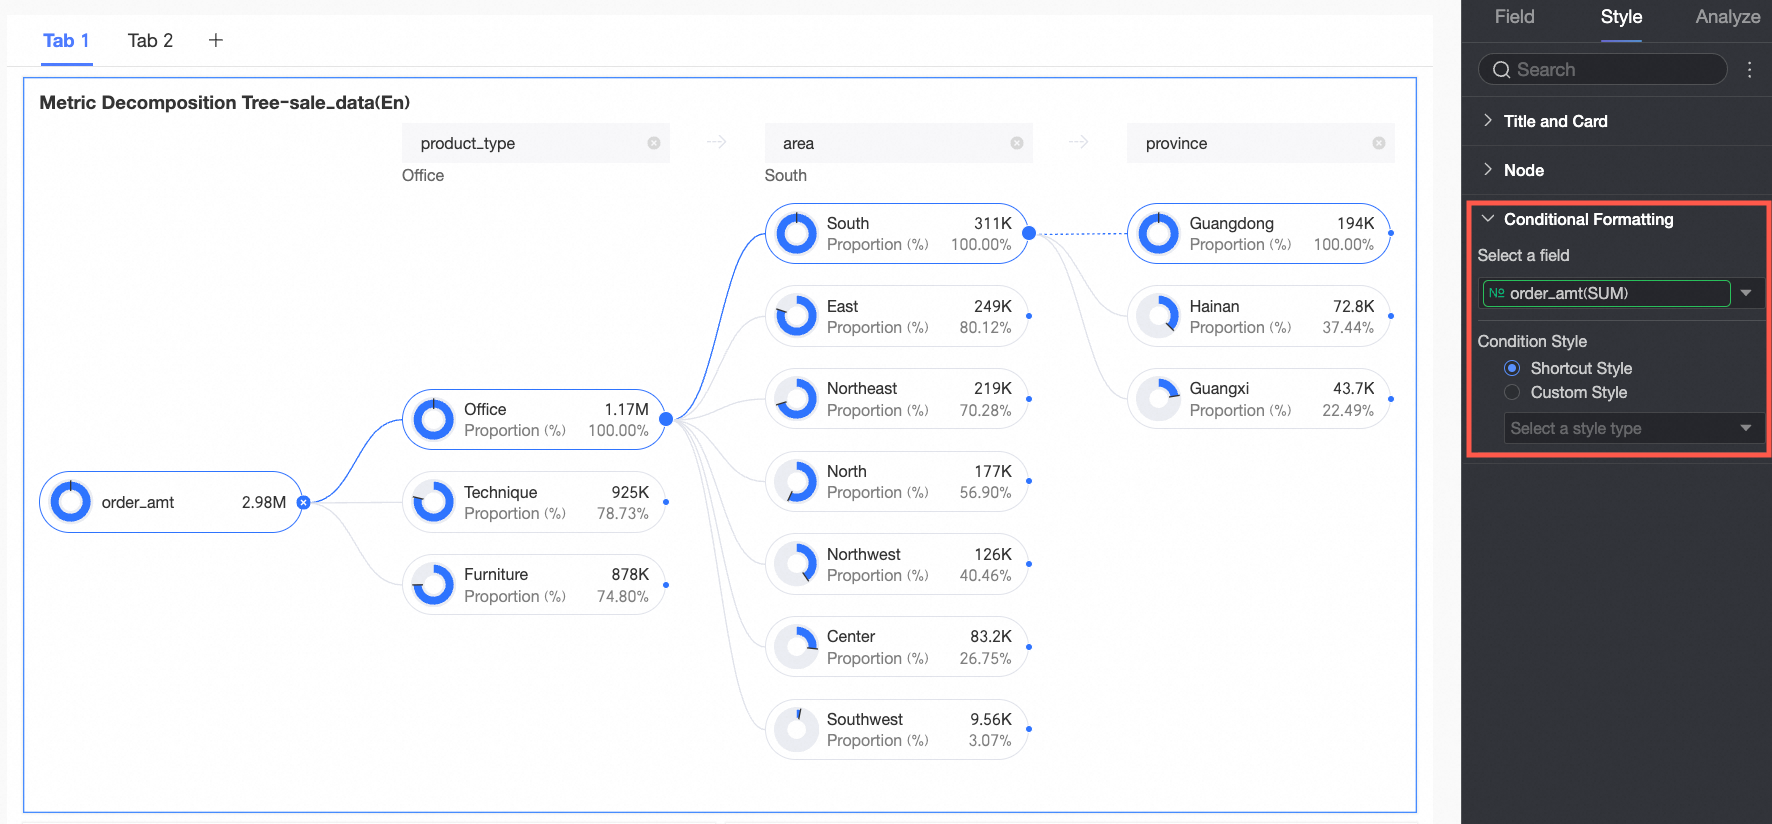
Task: Select the Guangxi province node
Action: (1259, 399)
